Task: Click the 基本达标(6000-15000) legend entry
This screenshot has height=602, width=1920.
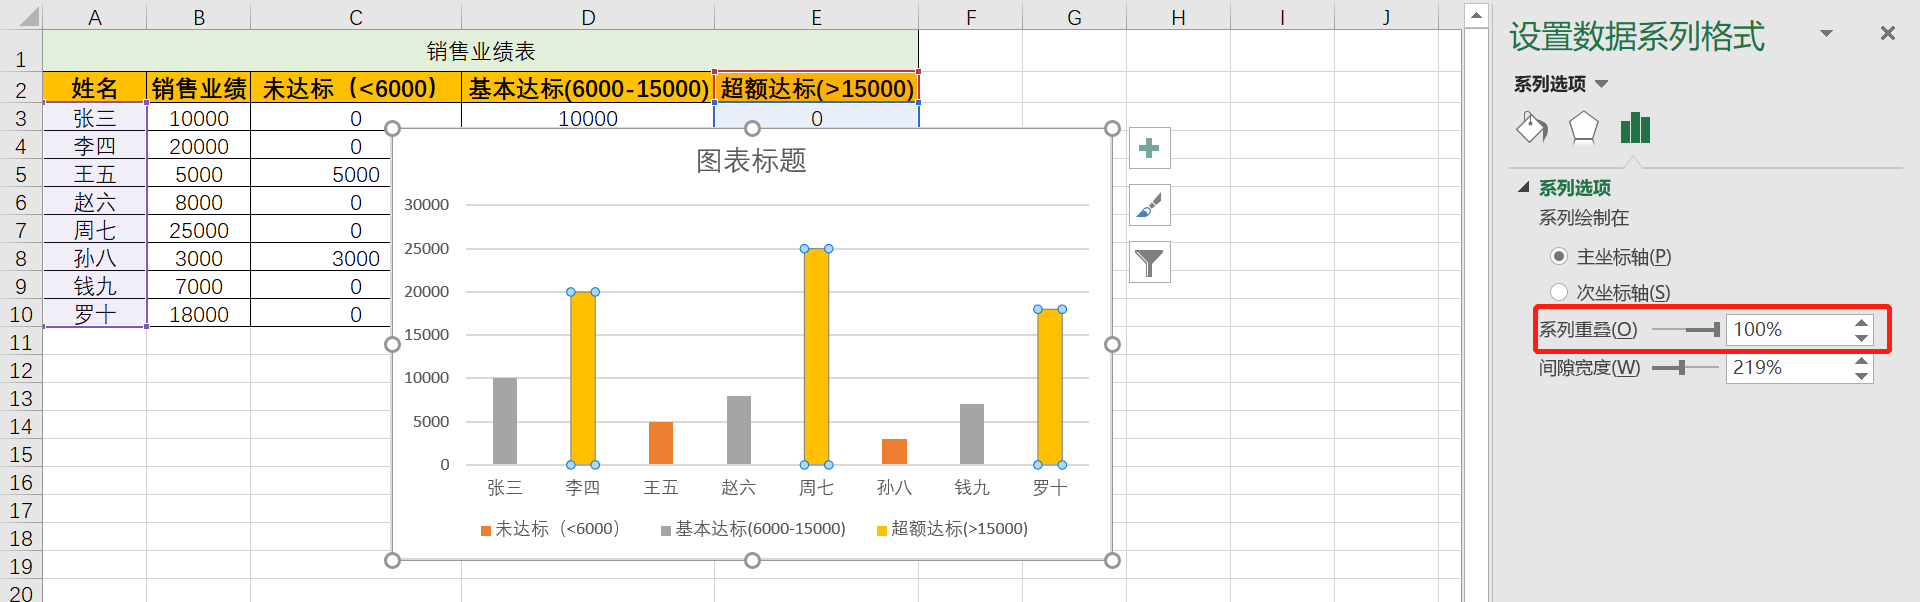Action: click(x=753, y=529)
